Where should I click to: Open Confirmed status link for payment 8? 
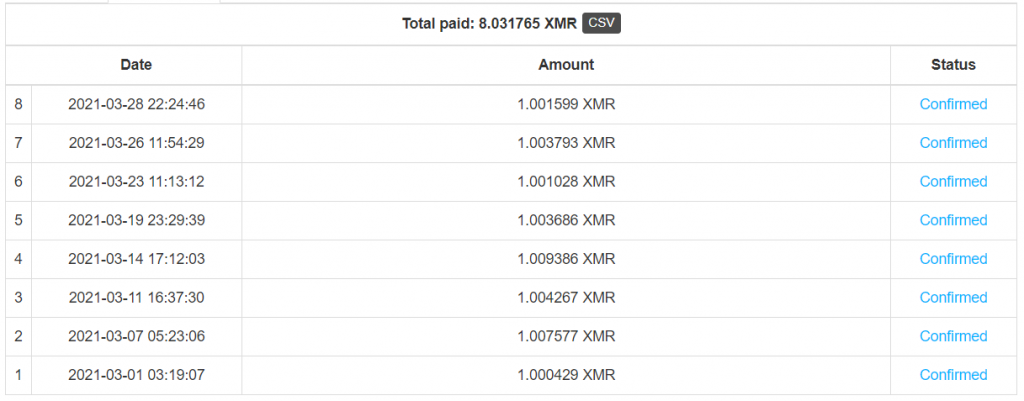click(953, 104)
